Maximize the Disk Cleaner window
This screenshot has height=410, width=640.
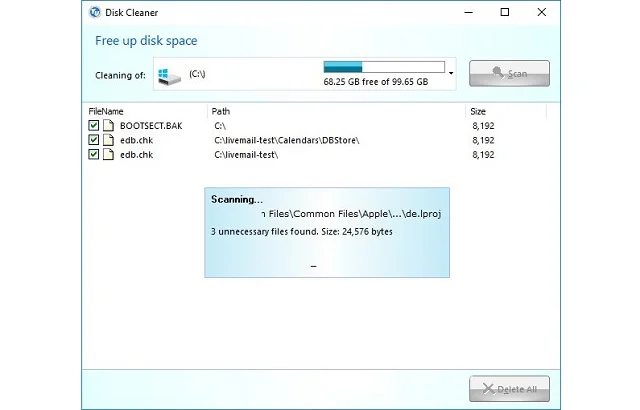coord(504,13)
